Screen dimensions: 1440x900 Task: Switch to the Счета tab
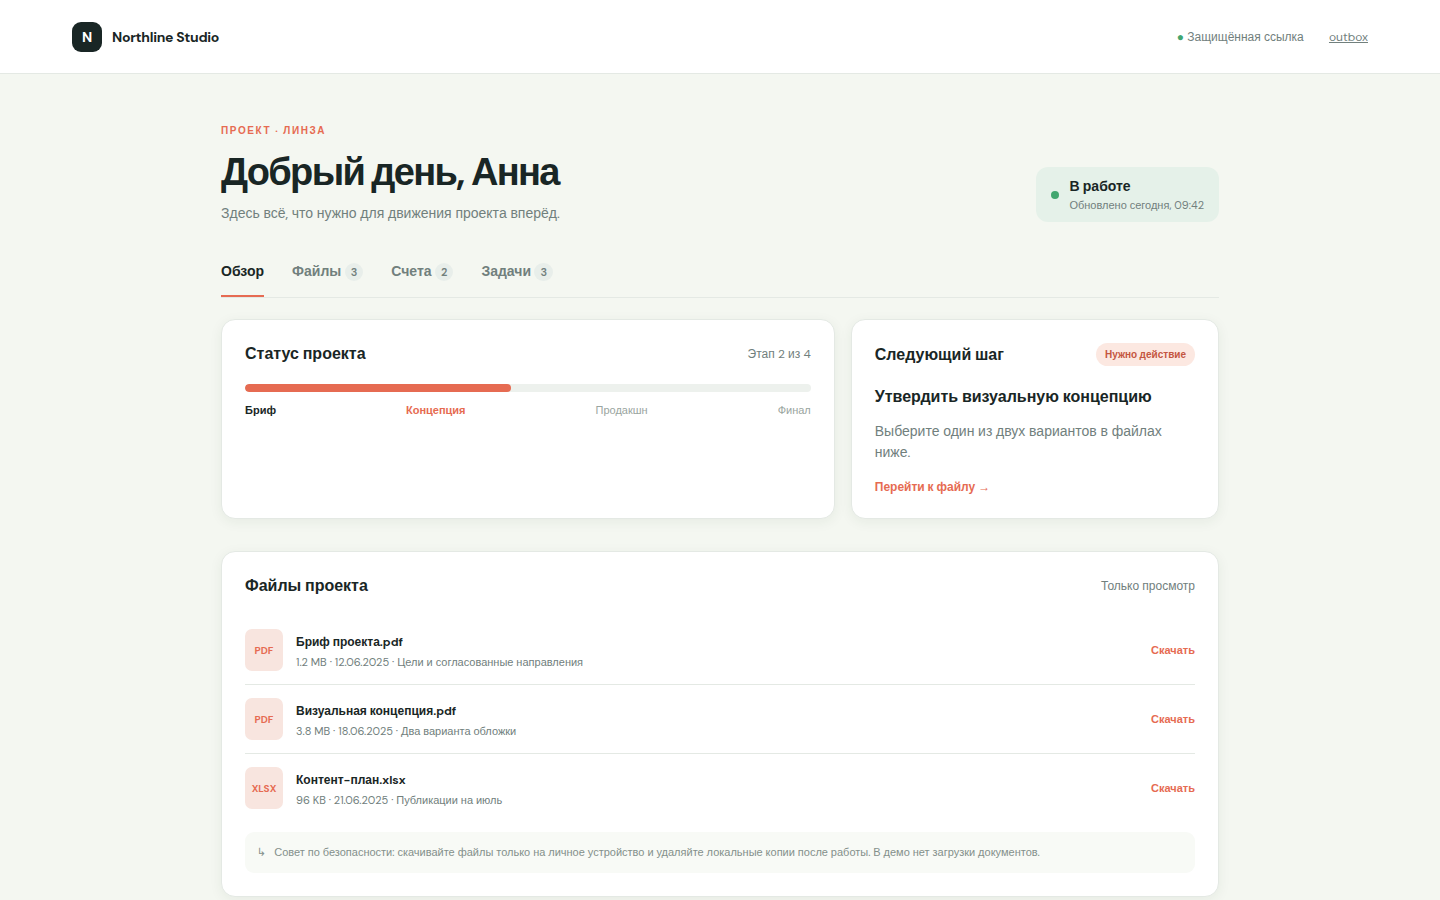pos(421,272)
